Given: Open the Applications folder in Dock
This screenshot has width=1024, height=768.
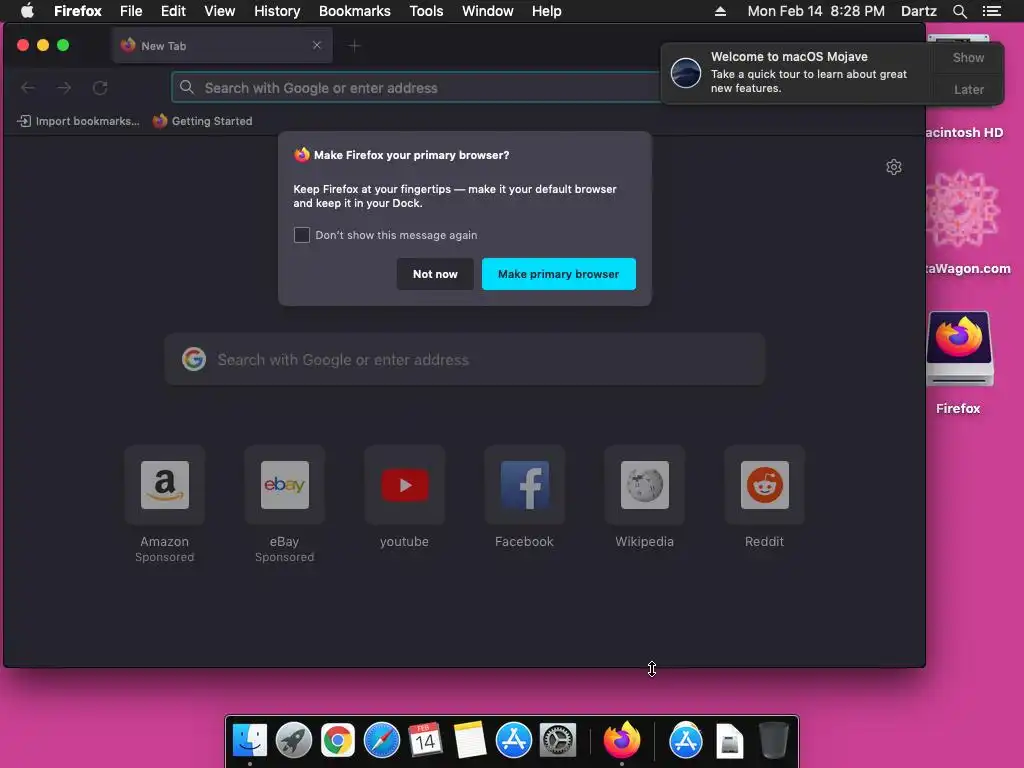Looking at the screenshot, I should 686,741.
